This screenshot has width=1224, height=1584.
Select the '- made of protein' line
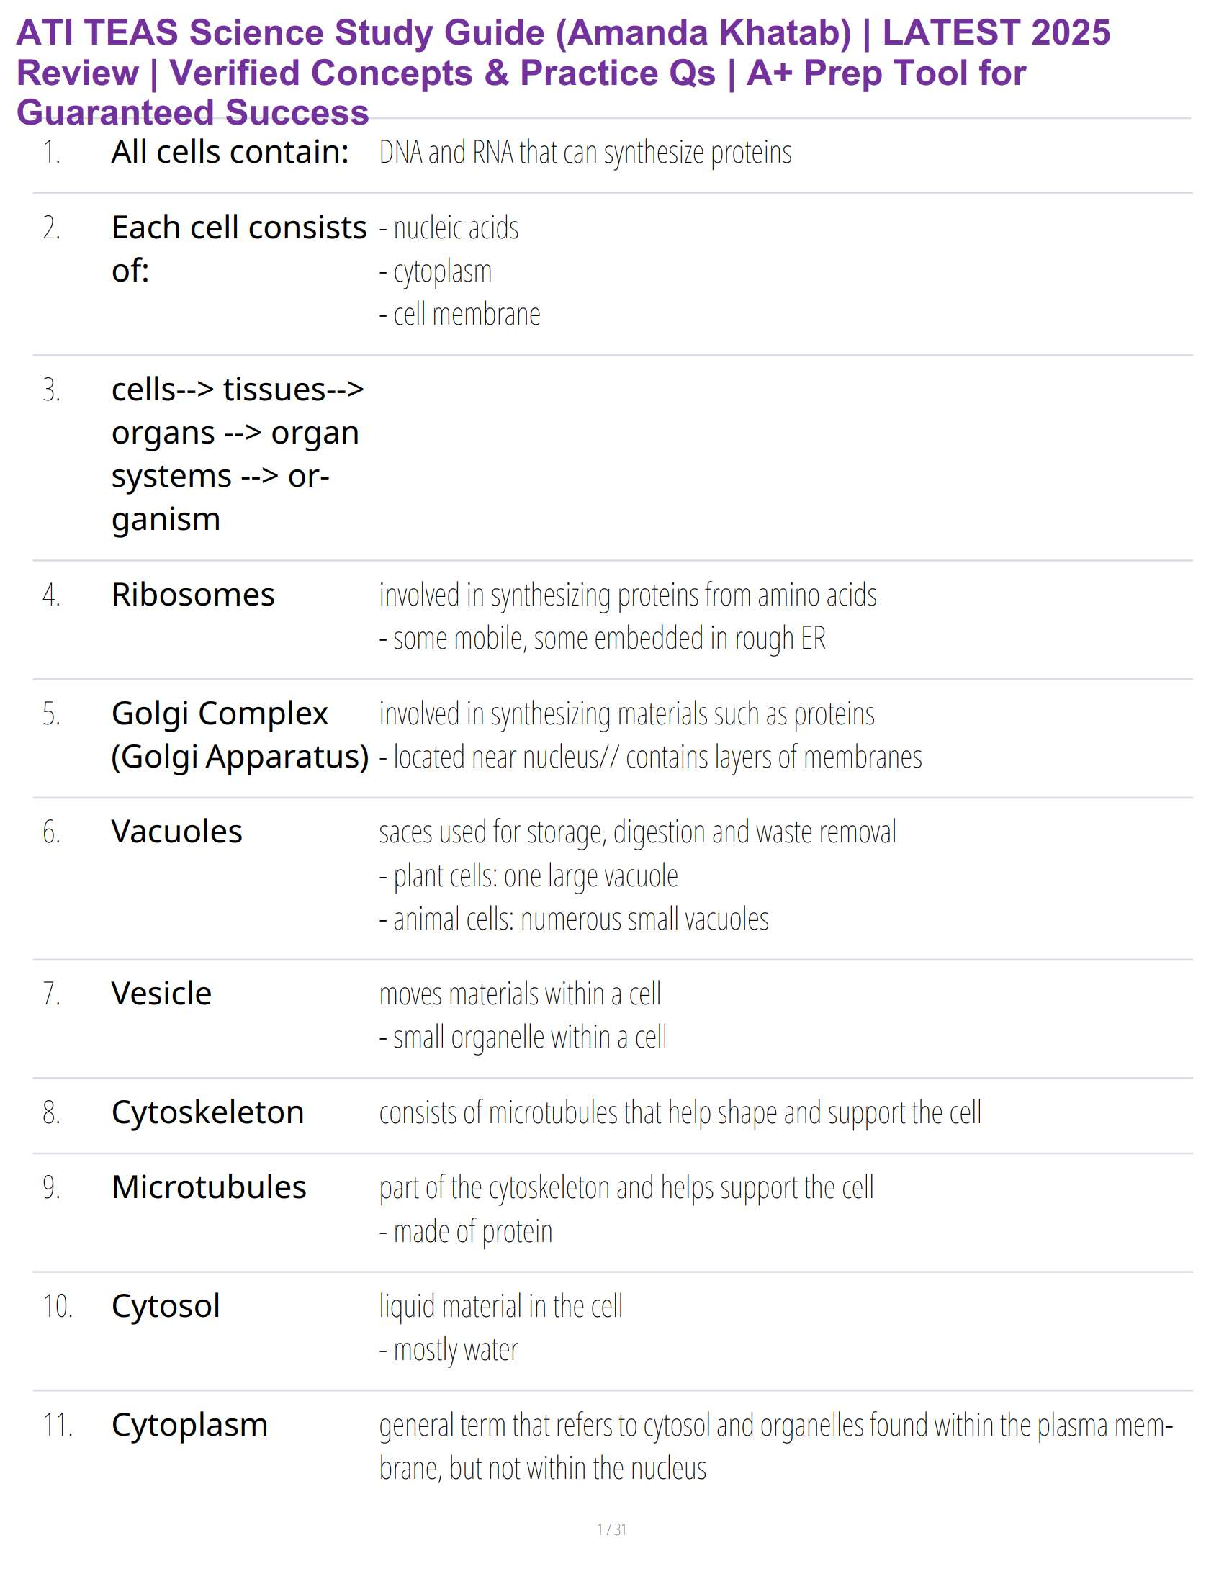(x=466, y=1232)
